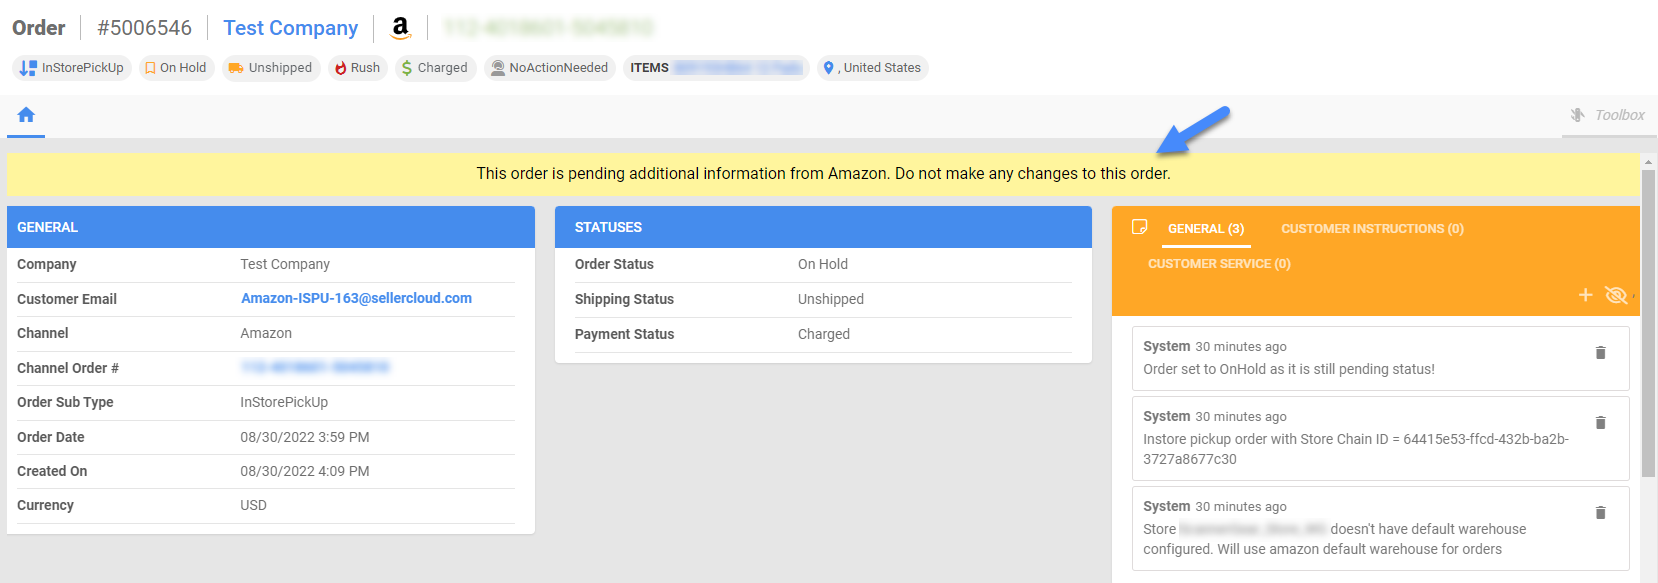Open the customer email link
The width and height of the screenshot is (1658, 583).
[356, 299]
